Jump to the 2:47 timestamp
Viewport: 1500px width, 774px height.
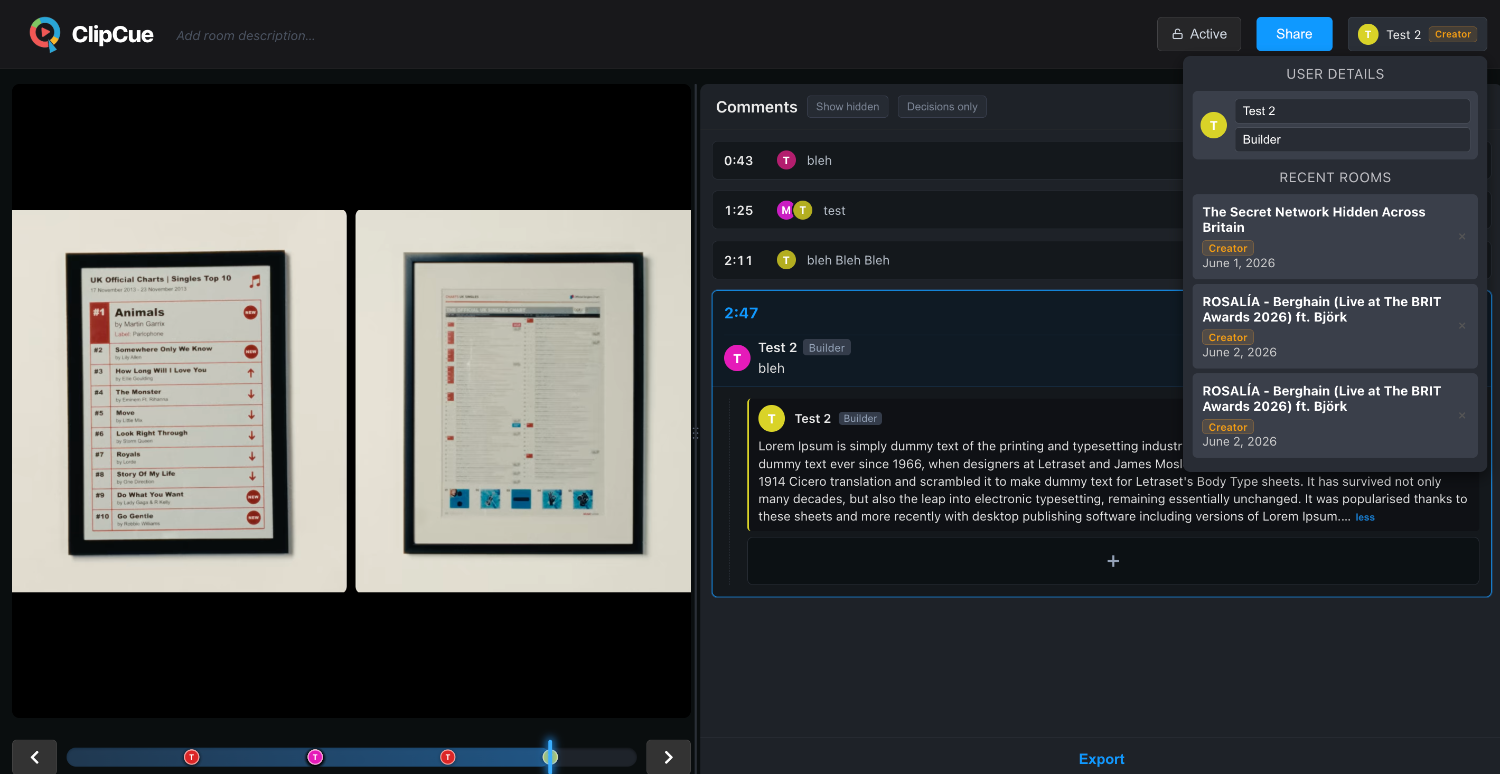pos(741,313)
